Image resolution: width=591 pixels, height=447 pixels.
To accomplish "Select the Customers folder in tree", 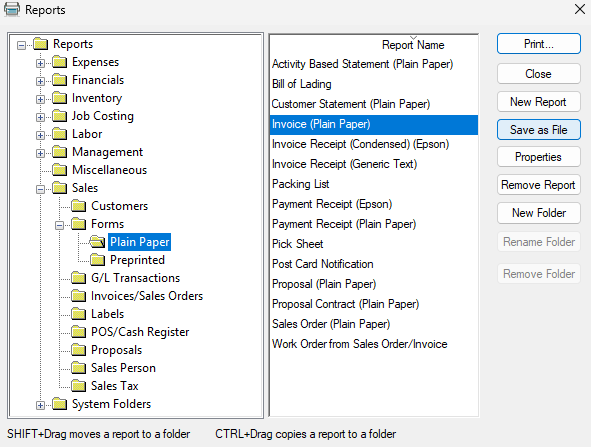I will click(119, 206).
